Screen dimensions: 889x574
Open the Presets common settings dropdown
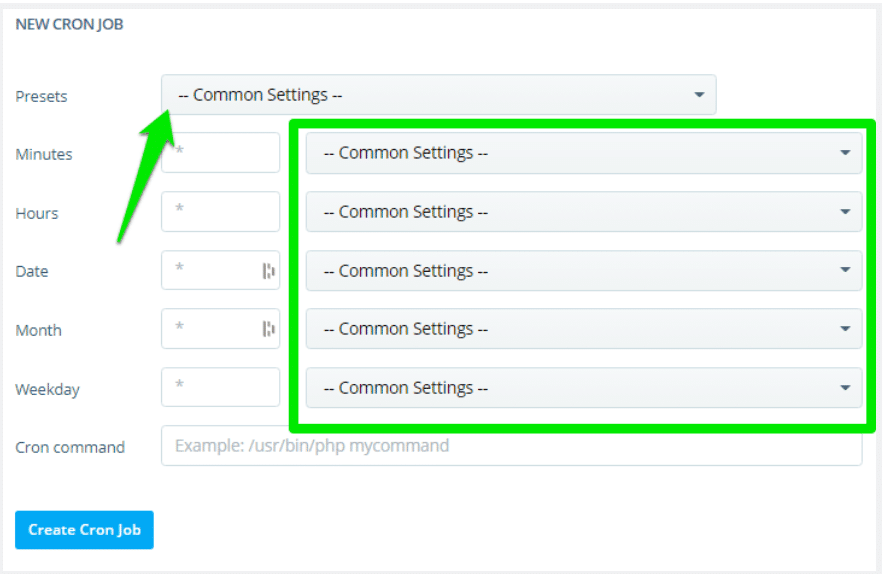[438, 95]
